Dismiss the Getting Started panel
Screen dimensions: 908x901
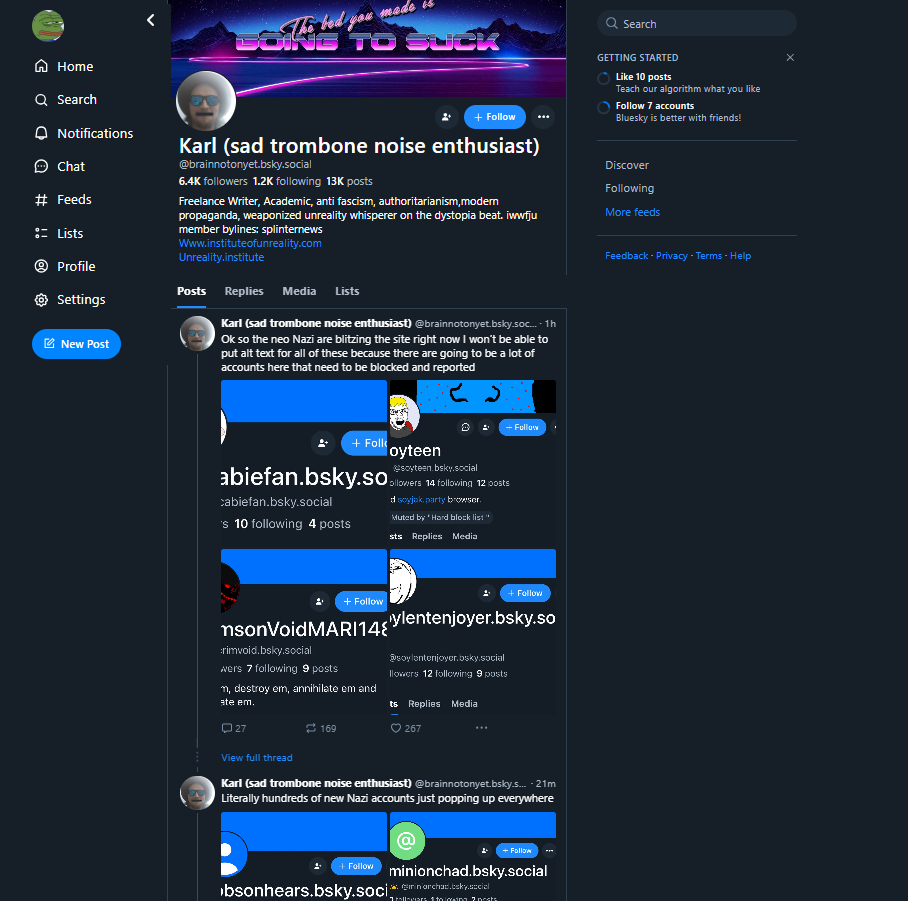[x=790, y=57]
